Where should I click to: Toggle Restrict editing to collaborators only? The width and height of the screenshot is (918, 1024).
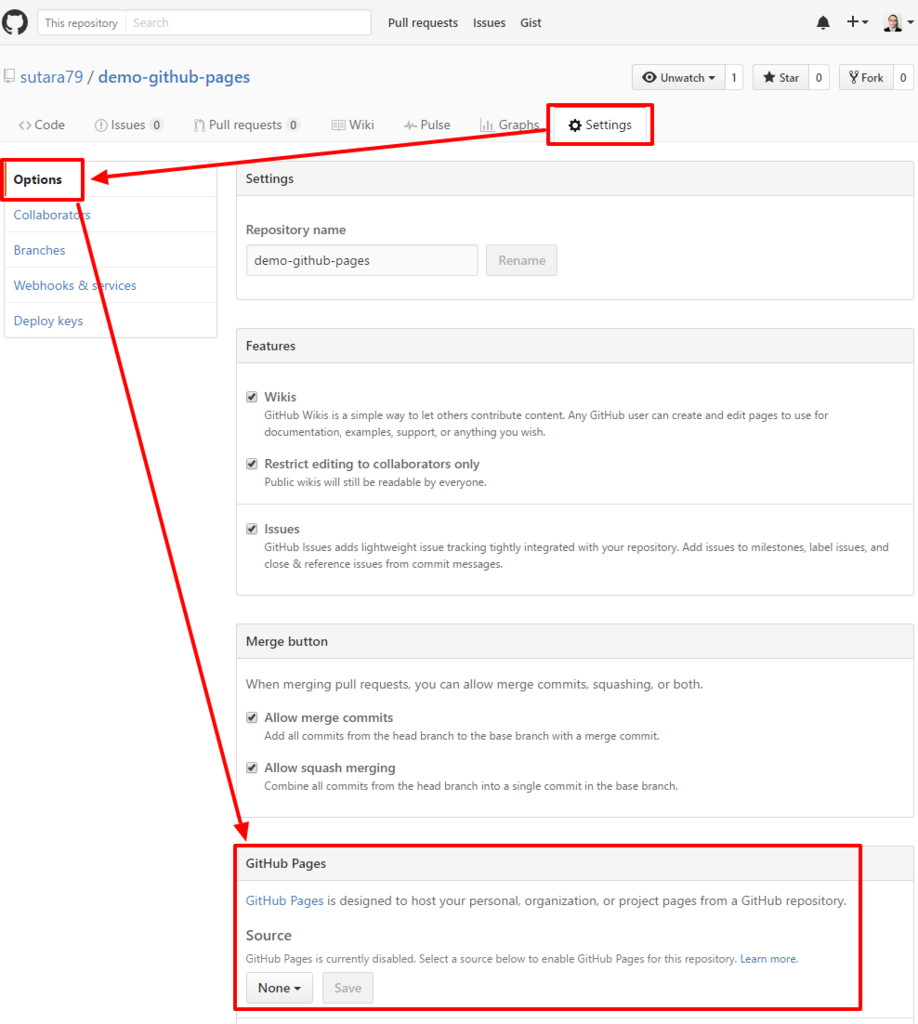(252, 464)
